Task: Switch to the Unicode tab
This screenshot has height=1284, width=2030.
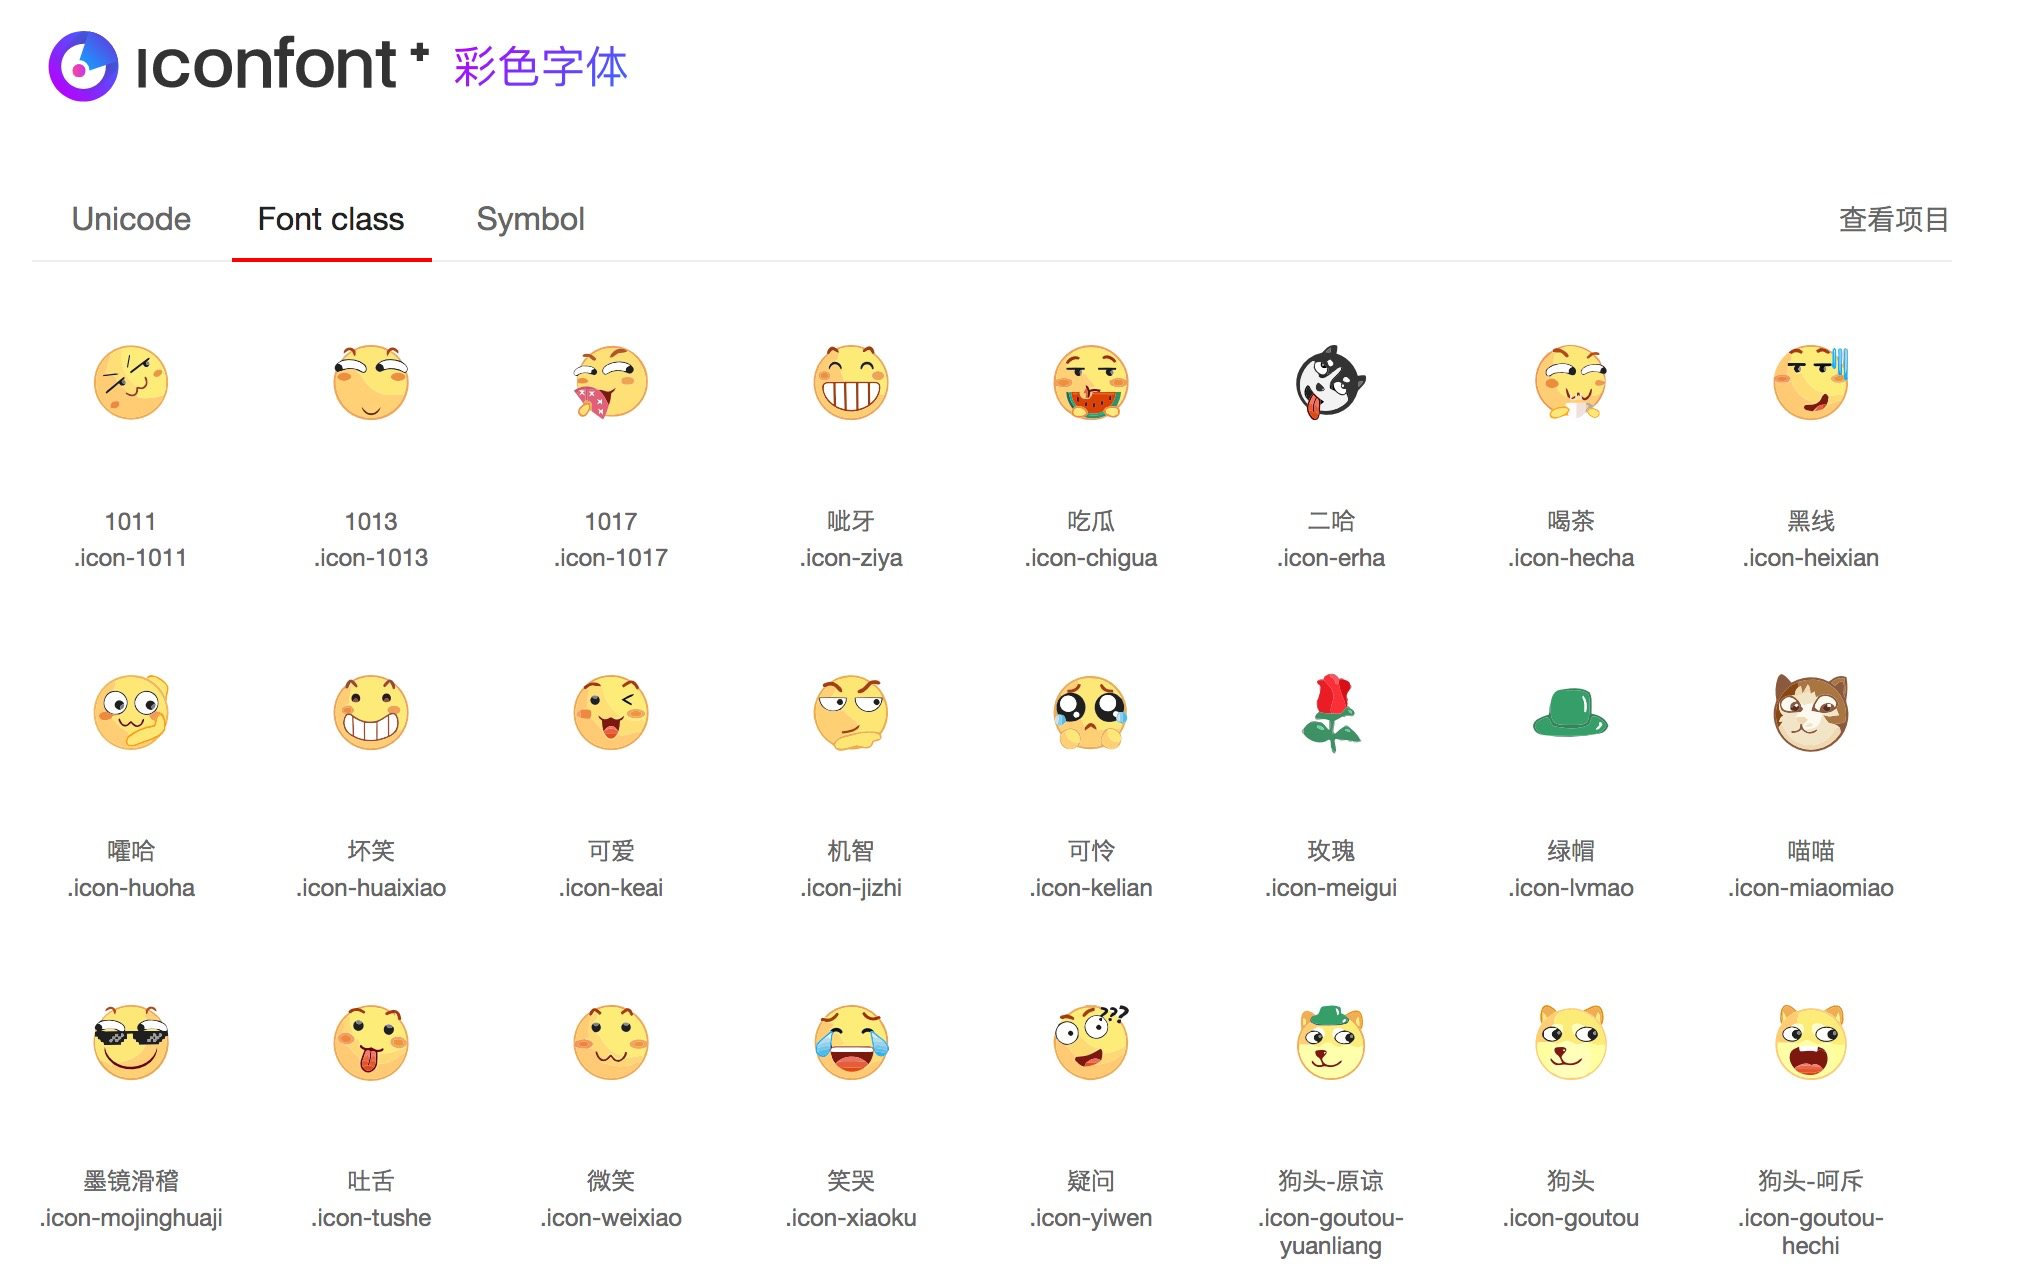Action: click(131, 219)
